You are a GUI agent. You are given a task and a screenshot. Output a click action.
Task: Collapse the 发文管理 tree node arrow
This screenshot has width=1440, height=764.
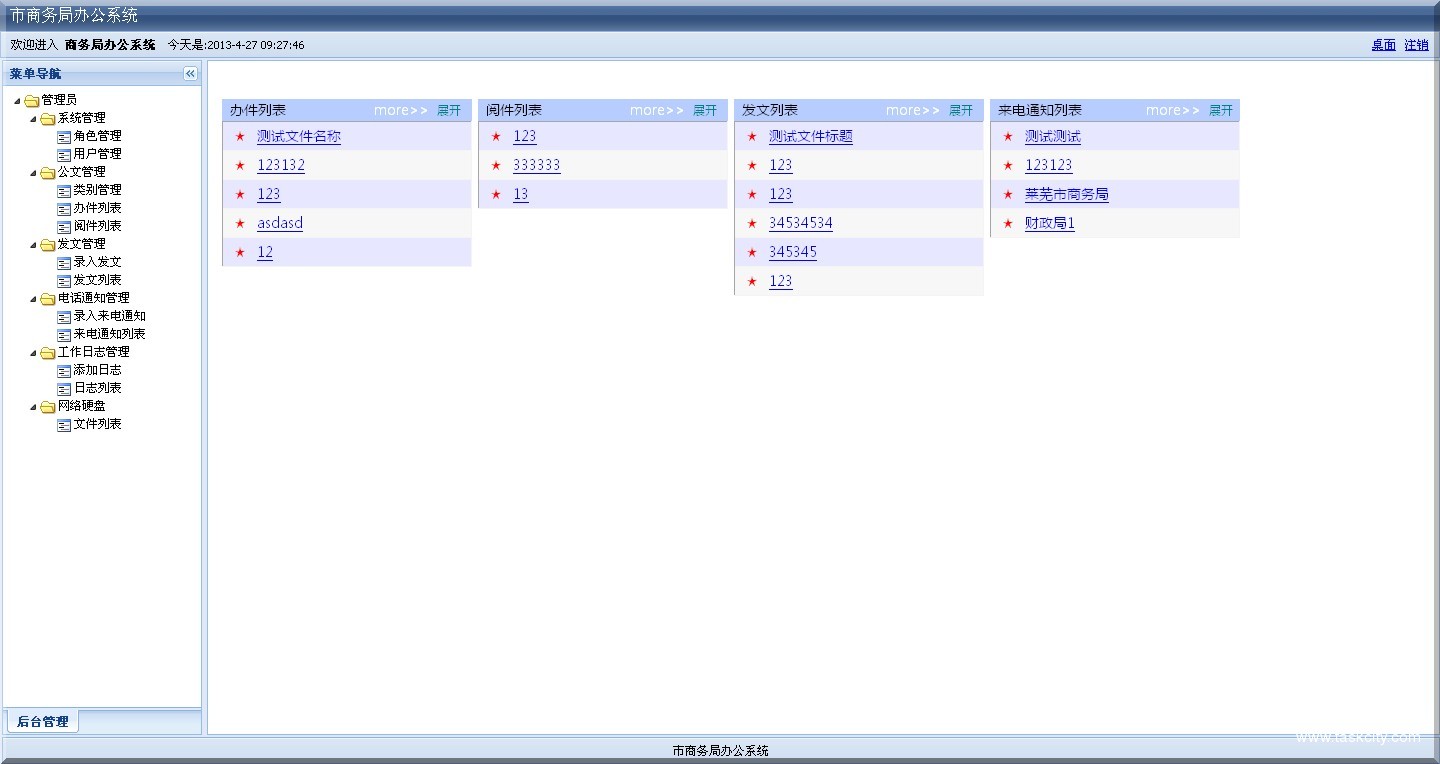point(33,245)
